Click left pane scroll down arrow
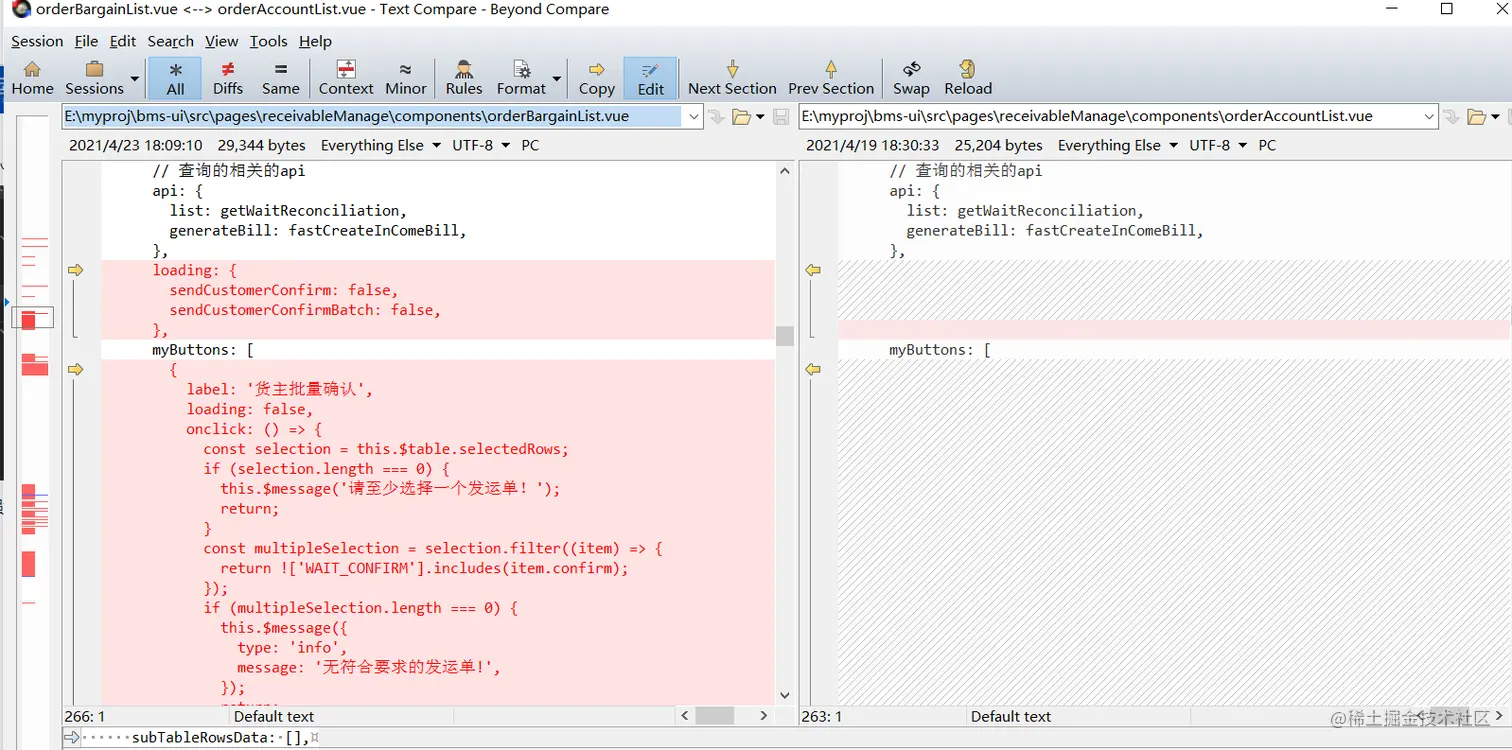Image resolution: width=1512 pixels, height=750 pixels. (785, 695)
